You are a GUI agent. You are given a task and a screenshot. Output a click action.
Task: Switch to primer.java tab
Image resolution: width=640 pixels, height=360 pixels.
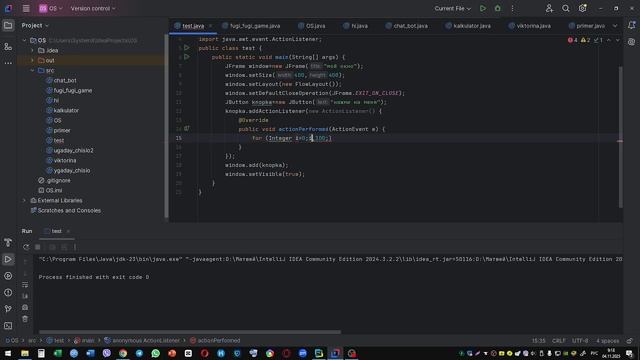click(x=587, y=26)
